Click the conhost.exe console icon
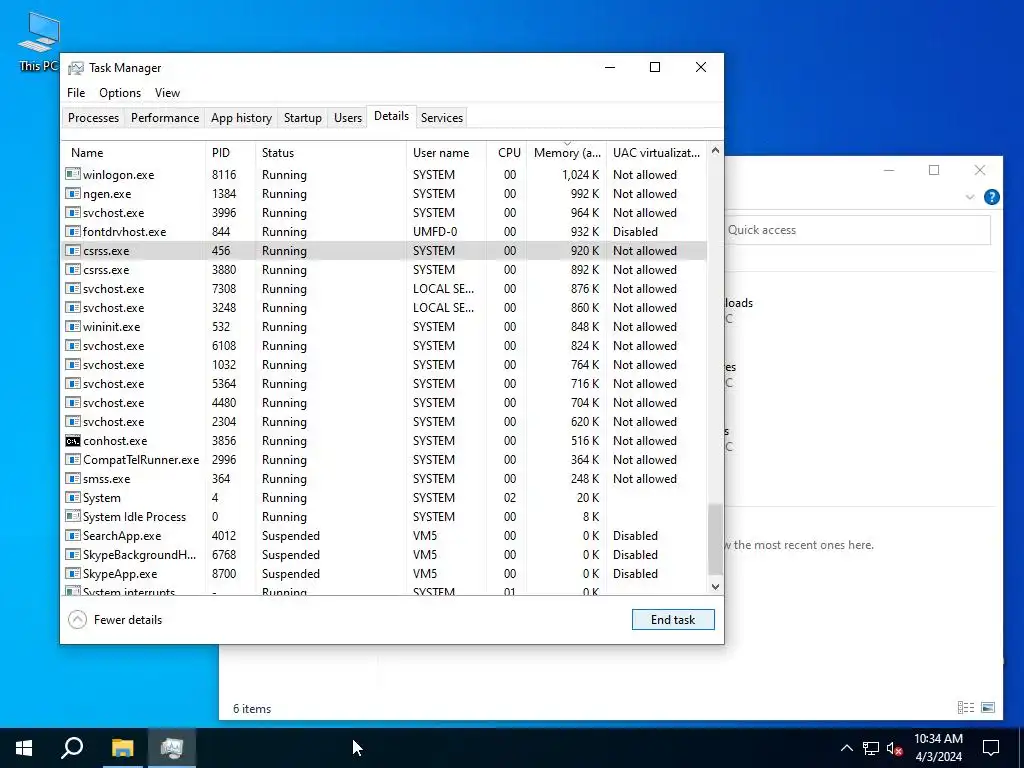The width and height of the screenshot is (1024, 768). pos(72,441)
